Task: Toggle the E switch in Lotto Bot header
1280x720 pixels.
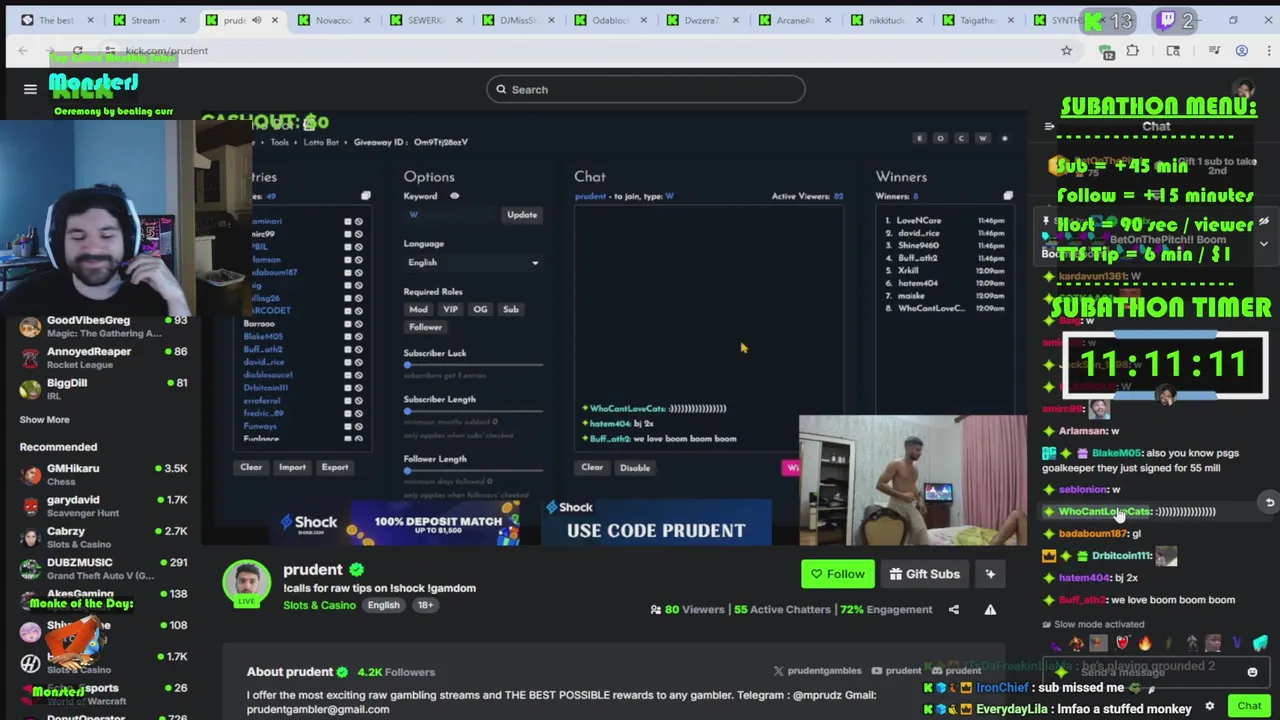Action: [x=919, y=138]
